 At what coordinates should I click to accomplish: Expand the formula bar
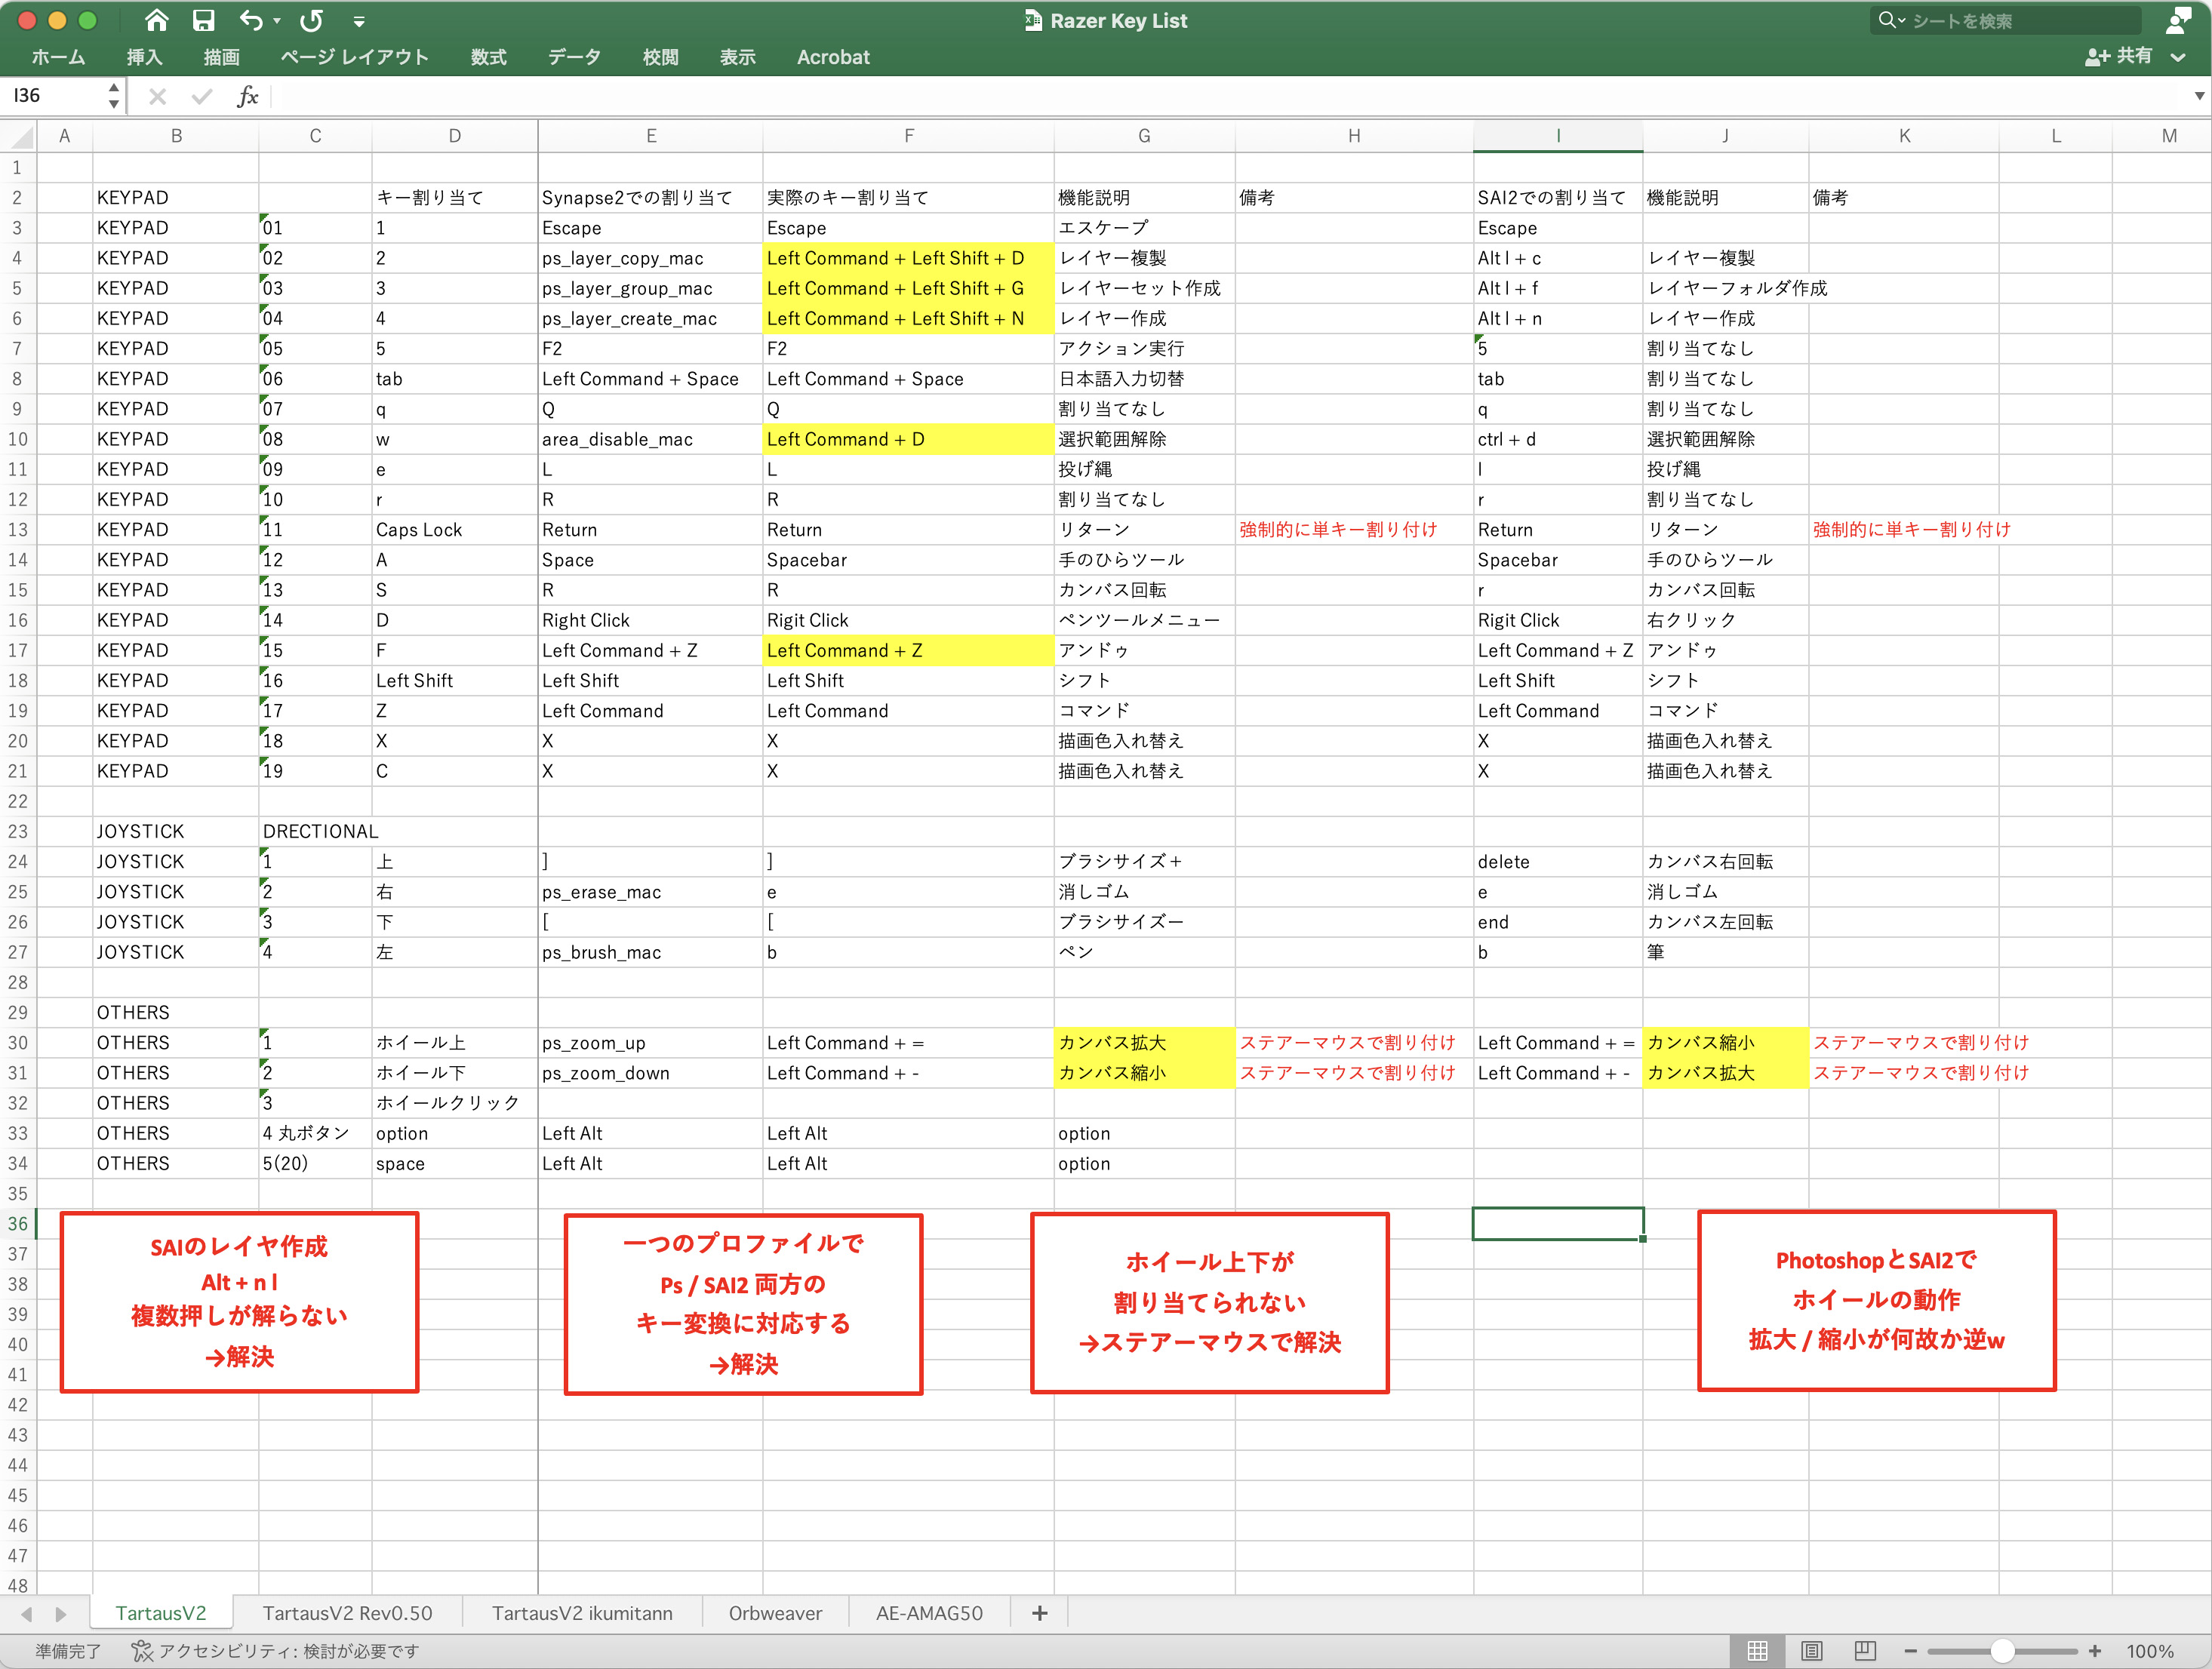point(2199,96)
